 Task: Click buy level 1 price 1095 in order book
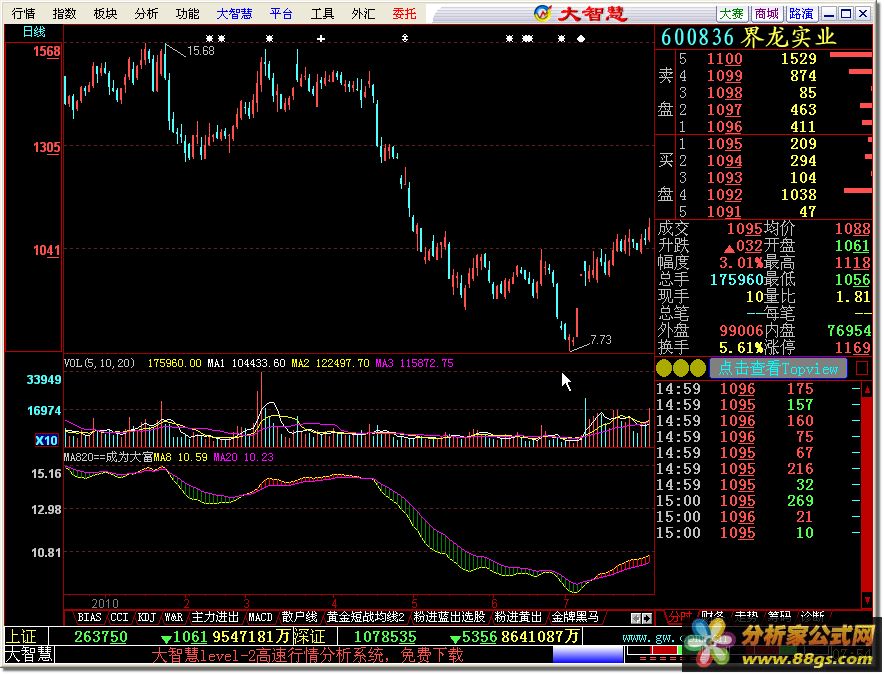click(724, 144)
